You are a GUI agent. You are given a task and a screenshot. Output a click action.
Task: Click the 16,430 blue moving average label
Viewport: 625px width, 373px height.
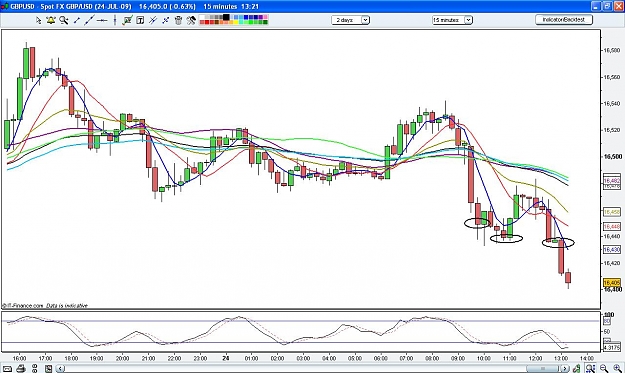tap(612, 249)
